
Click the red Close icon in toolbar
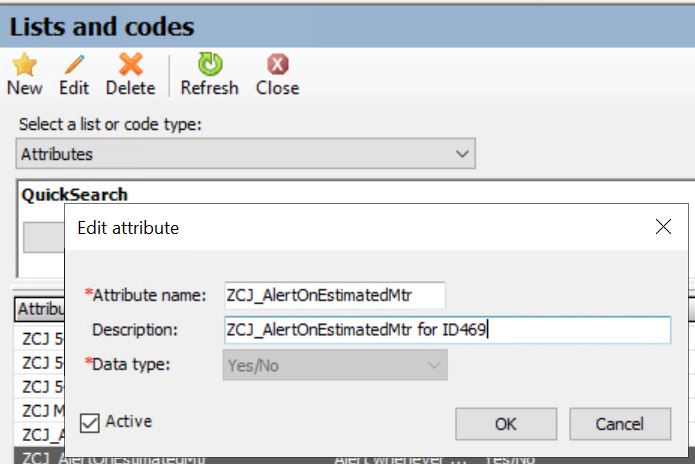[x=277, y=65]
